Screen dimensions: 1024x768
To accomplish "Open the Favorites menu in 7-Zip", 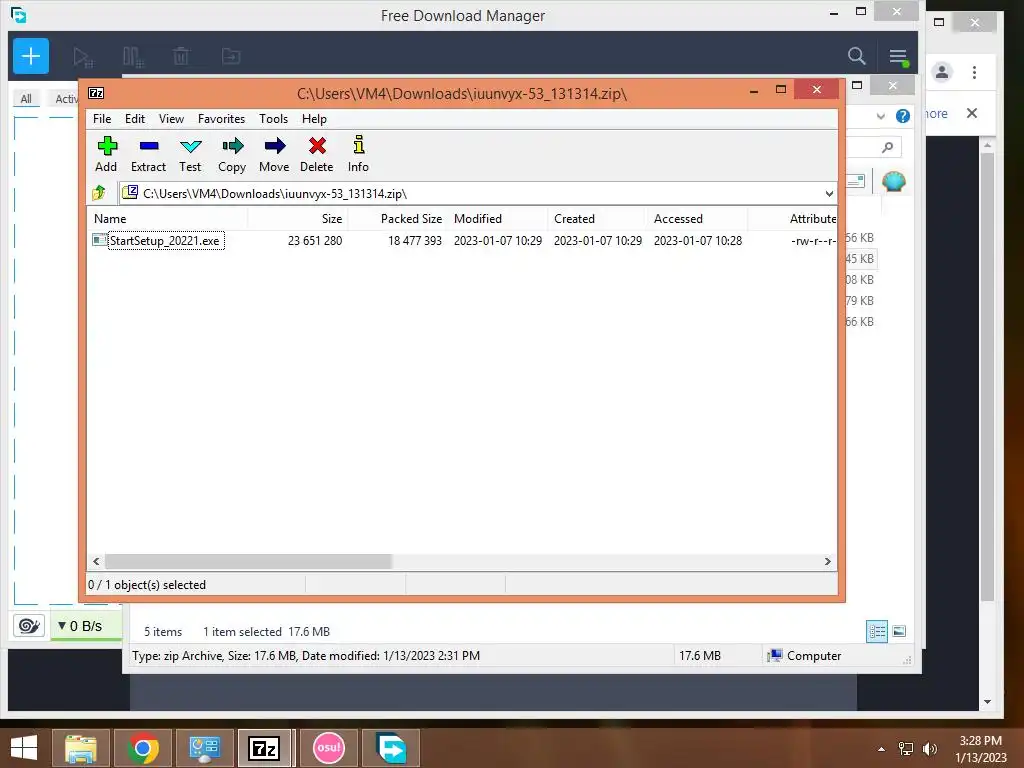I will tap(221, 119).
